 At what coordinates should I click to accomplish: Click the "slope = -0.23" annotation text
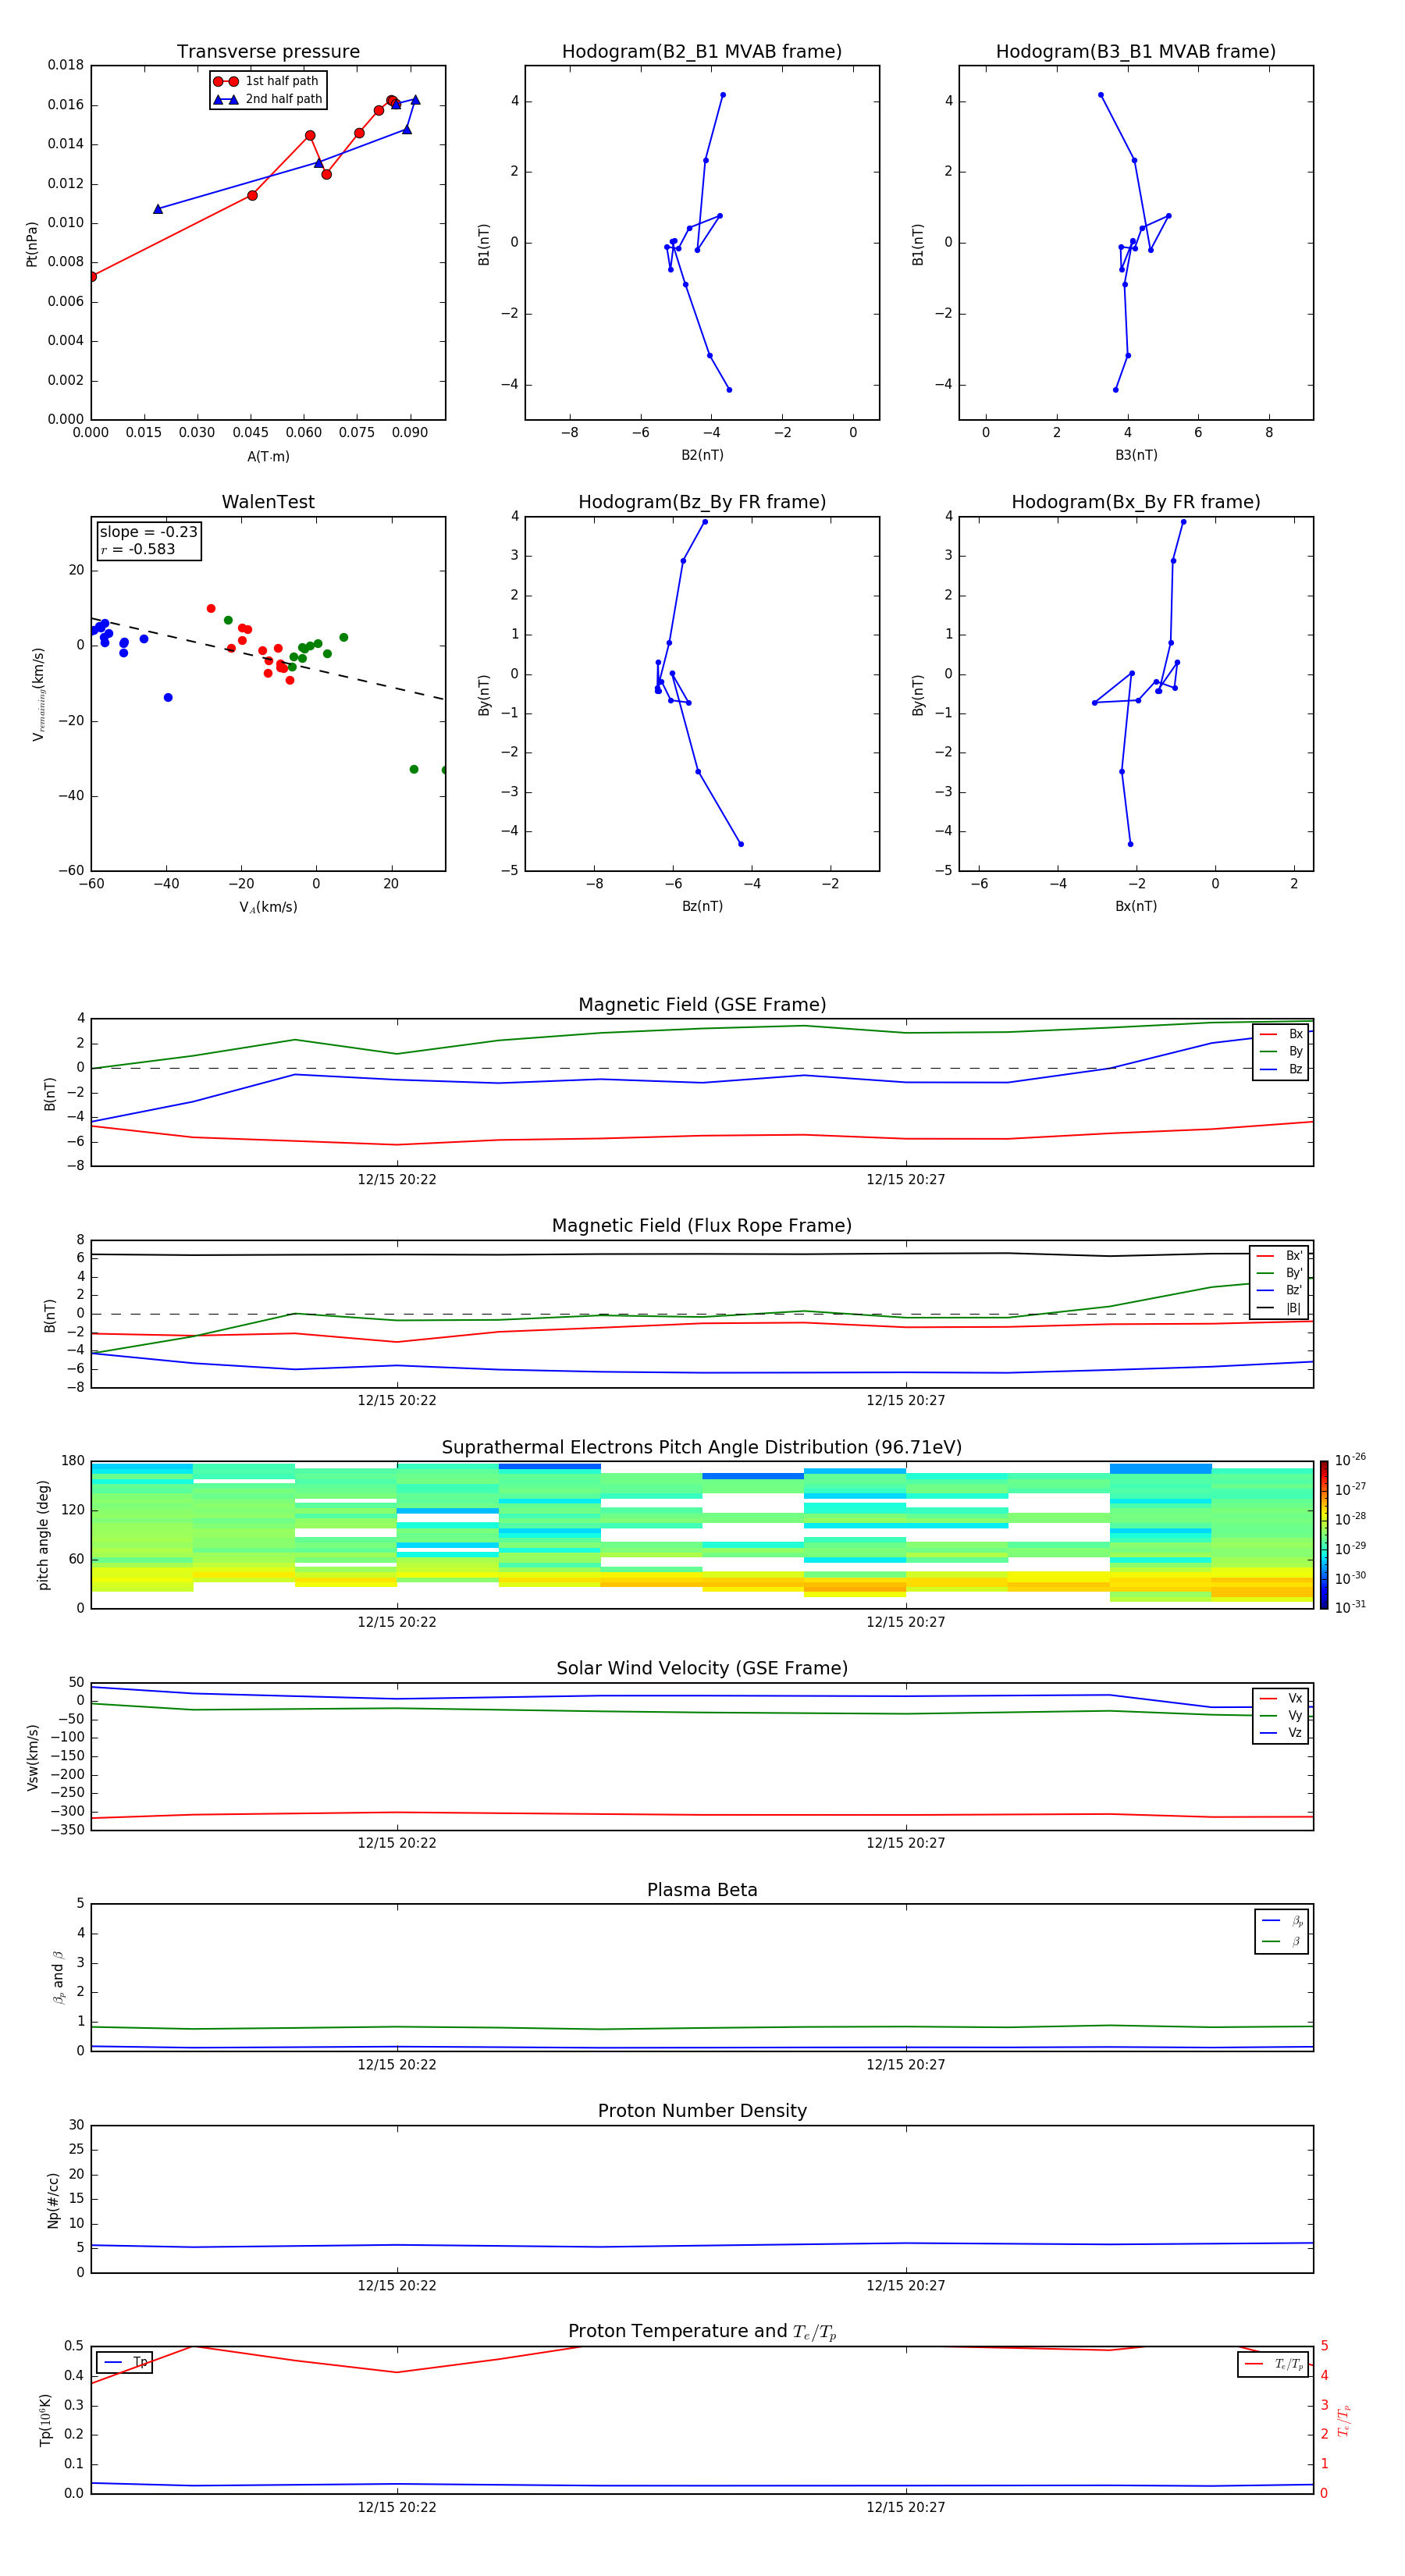click(148, 532)
